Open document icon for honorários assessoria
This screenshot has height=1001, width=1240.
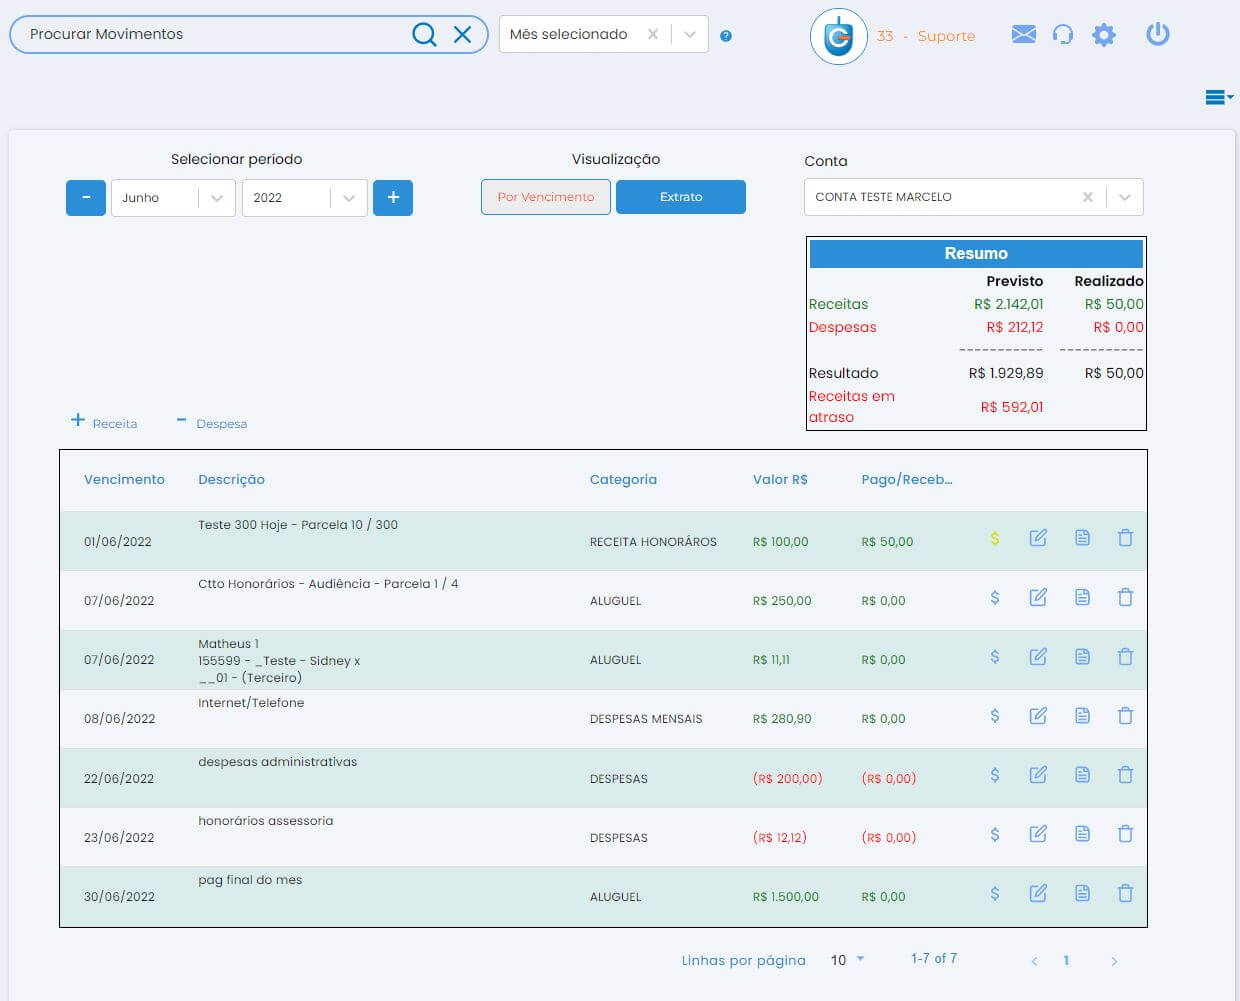[x=1082, y=833]
